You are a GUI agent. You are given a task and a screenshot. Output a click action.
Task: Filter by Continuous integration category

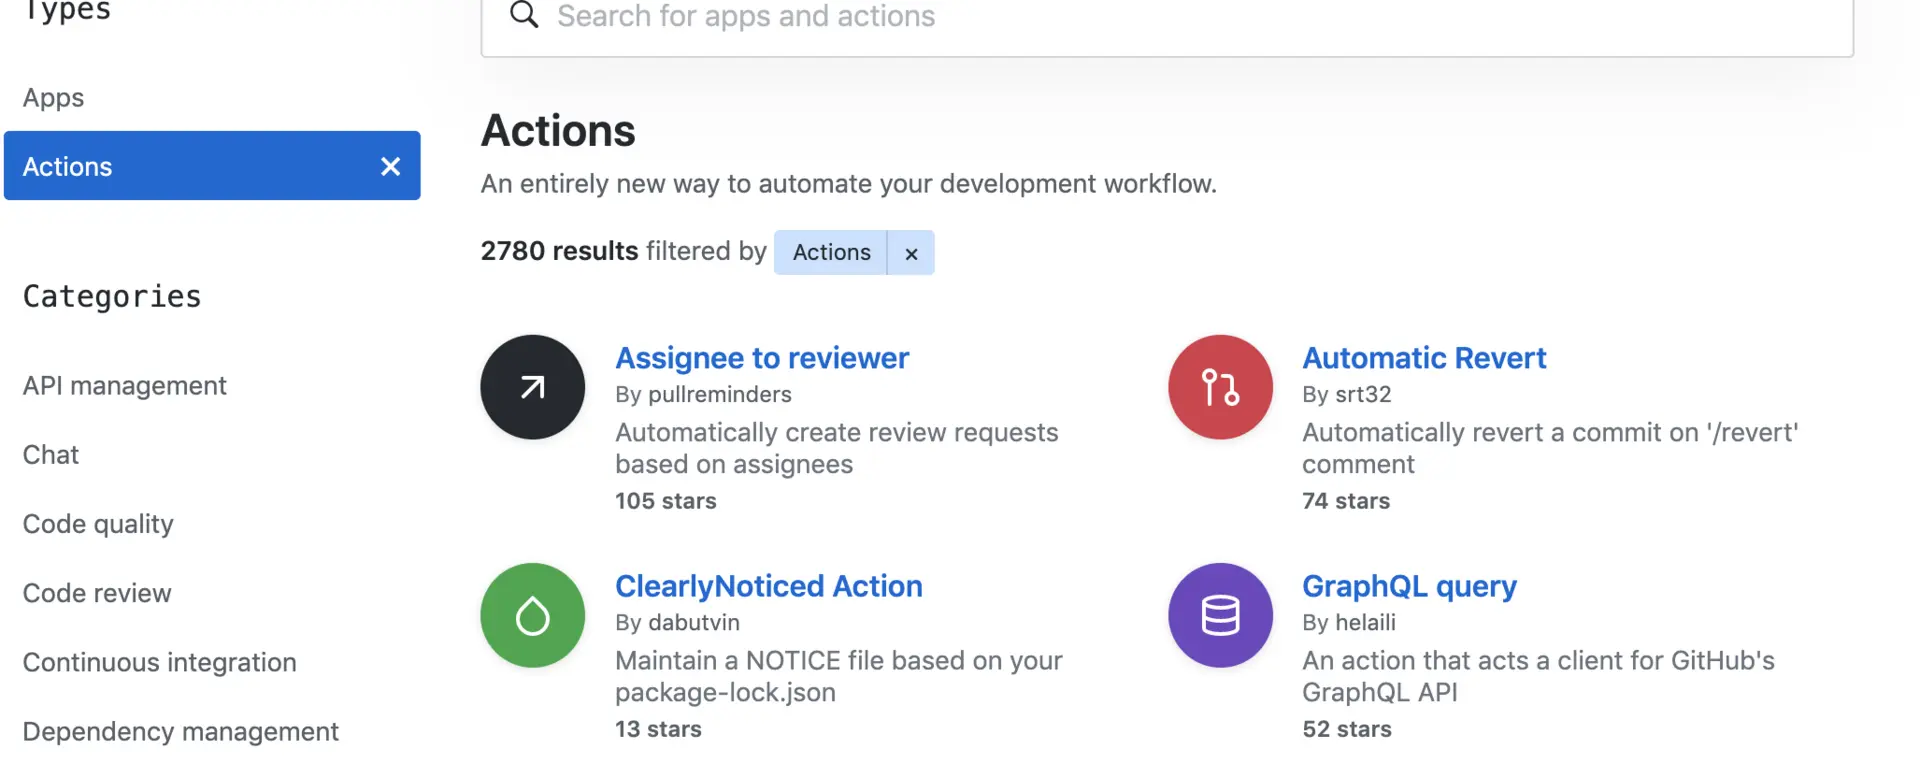pyautogui.click(x=160, y=662)
